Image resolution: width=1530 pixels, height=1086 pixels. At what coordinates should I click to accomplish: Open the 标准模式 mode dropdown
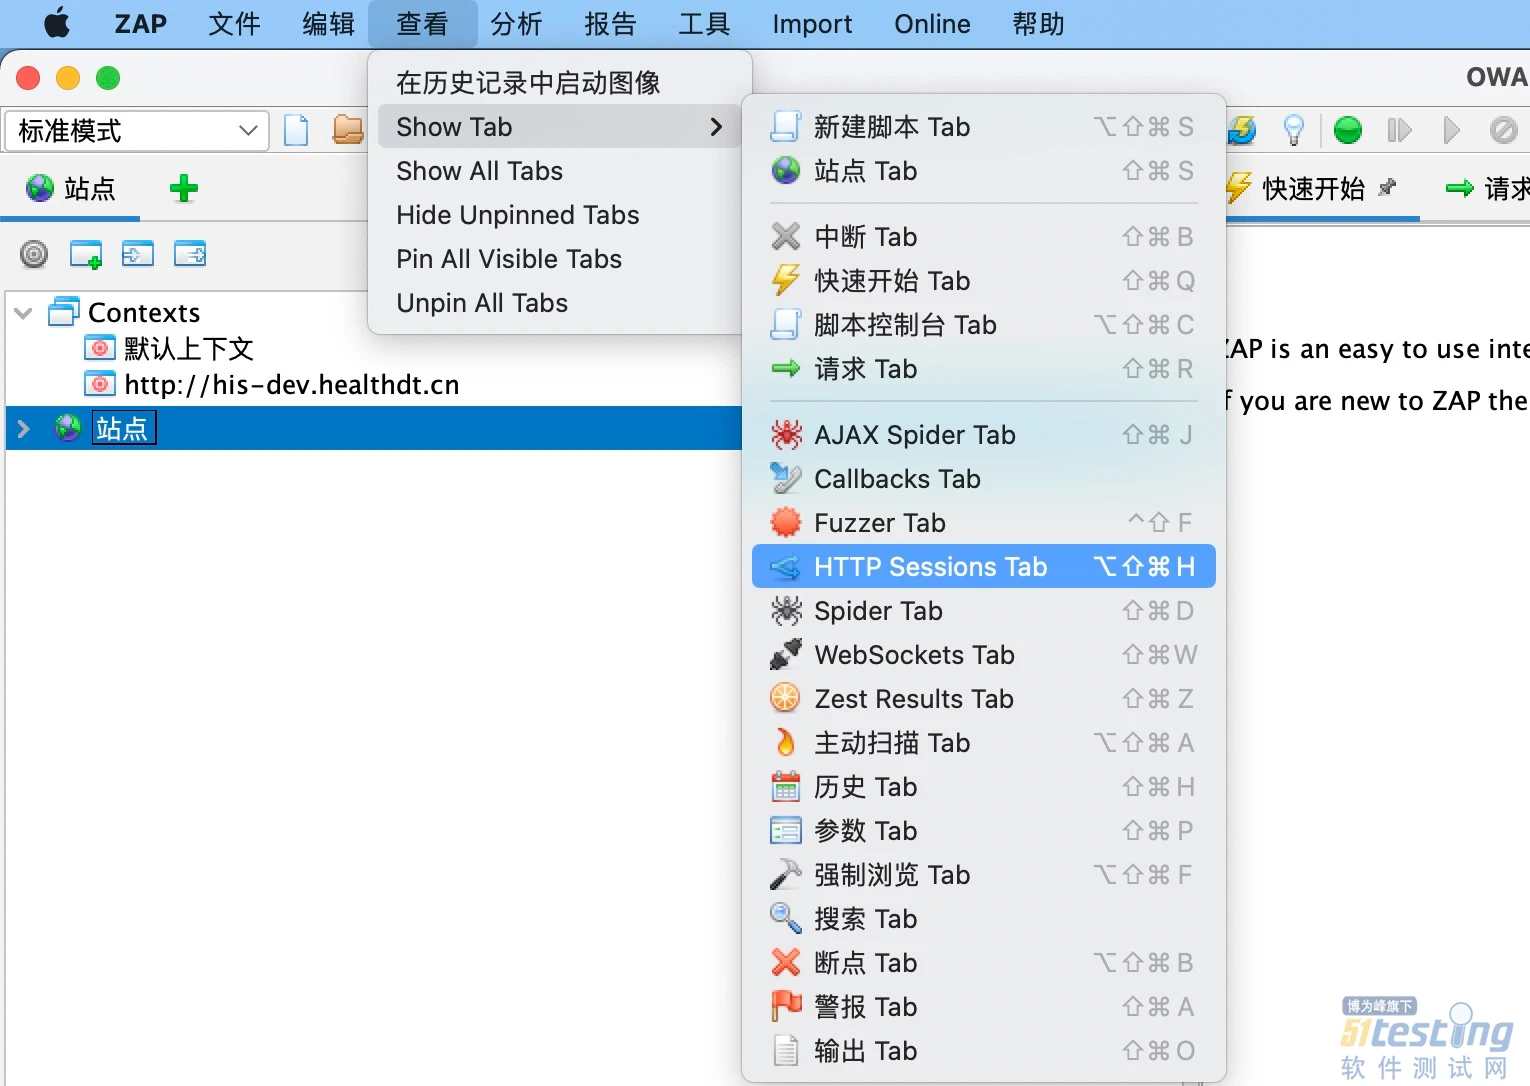[x=137, y=131]
